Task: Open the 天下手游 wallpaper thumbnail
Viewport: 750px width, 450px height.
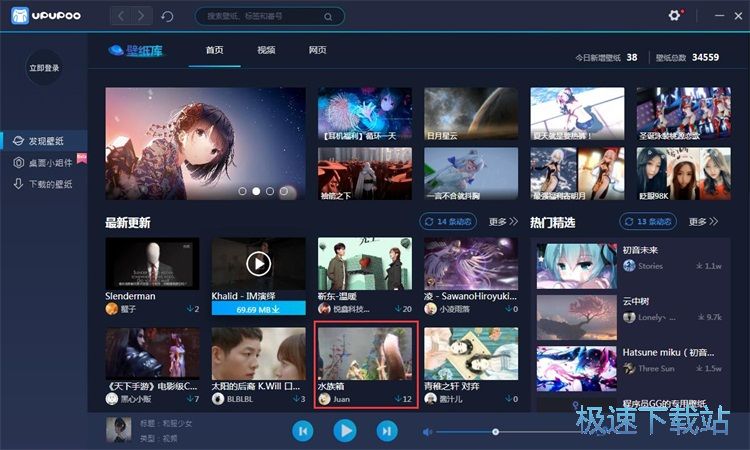Action: pos(152,353)
